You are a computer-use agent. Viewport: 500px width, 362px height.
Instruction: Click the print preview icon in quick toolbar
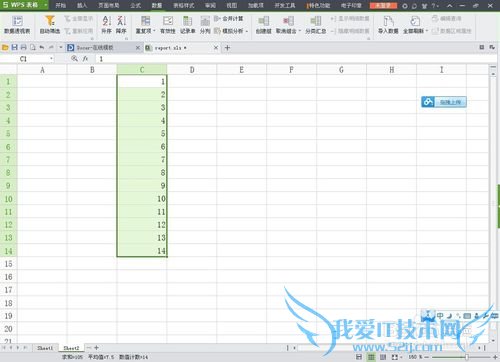click(x=33, y=48)
